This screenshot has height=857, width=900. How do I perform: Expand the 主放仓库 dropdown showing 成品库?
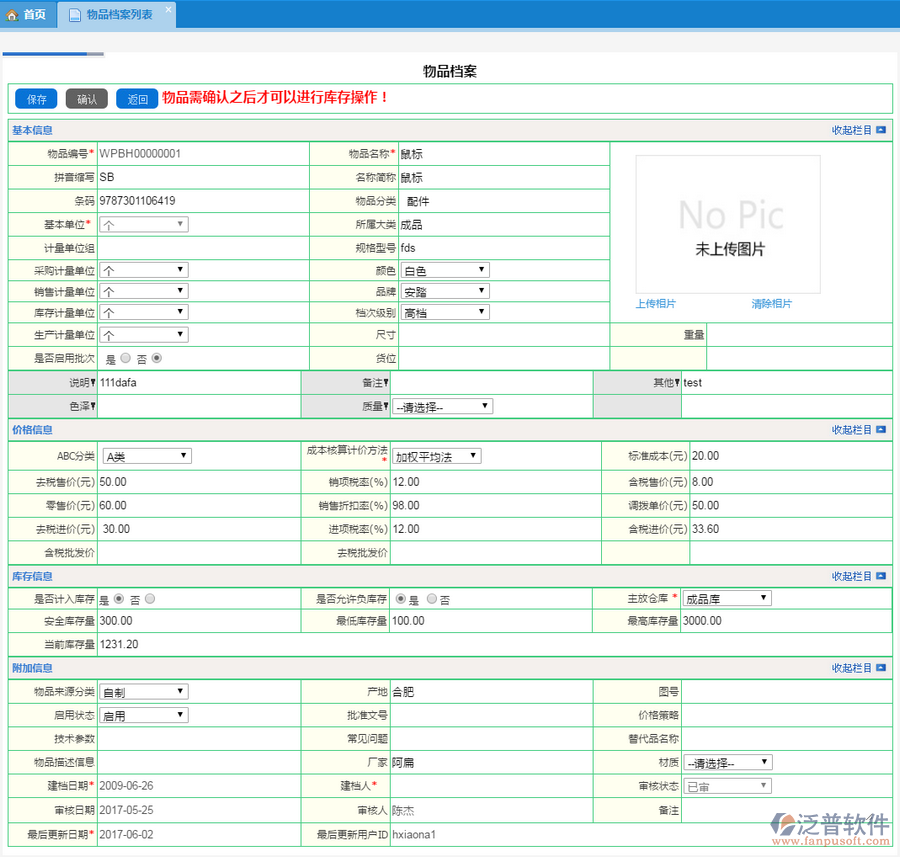click(726, 598)
